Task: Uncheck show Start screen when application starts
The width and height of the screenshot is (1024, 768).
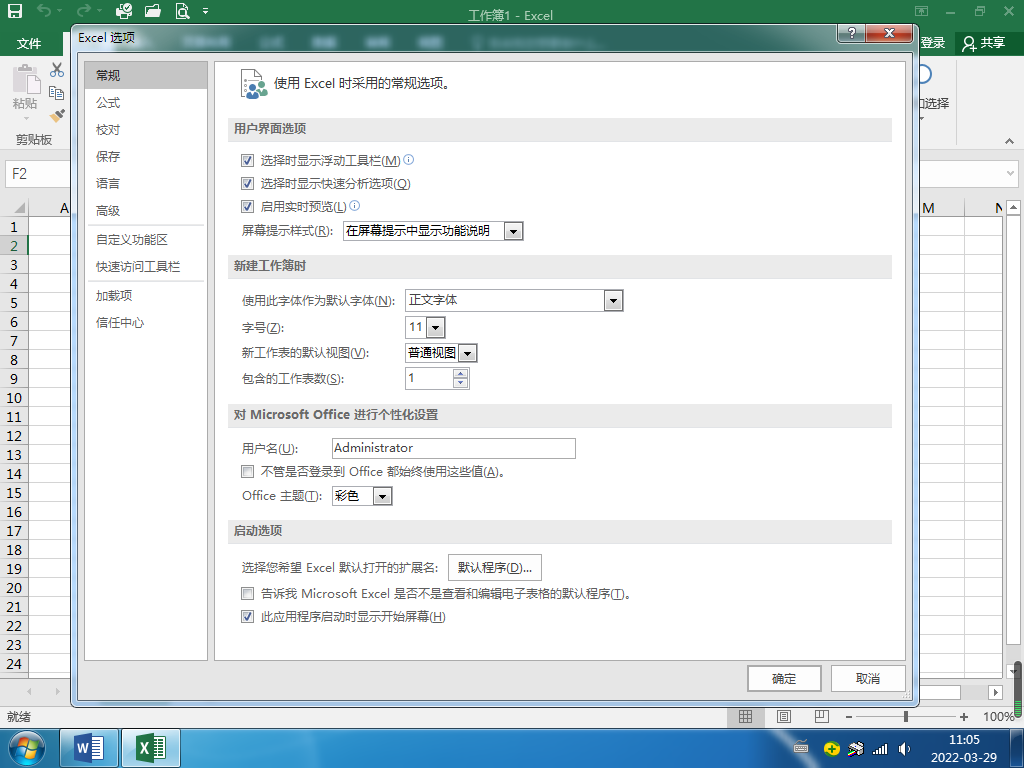Action: point(248,616)
